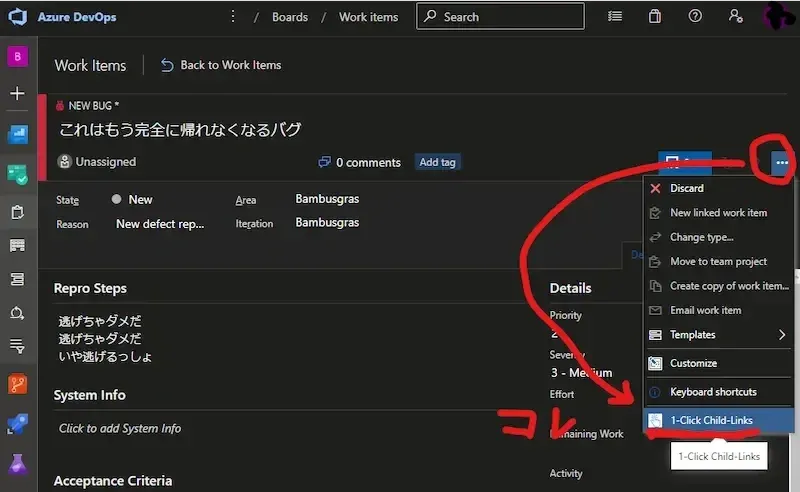Viewport: 800px width, 492px height.
Task: Click the Unassigned assignee field
Action: tap(97, 162)
